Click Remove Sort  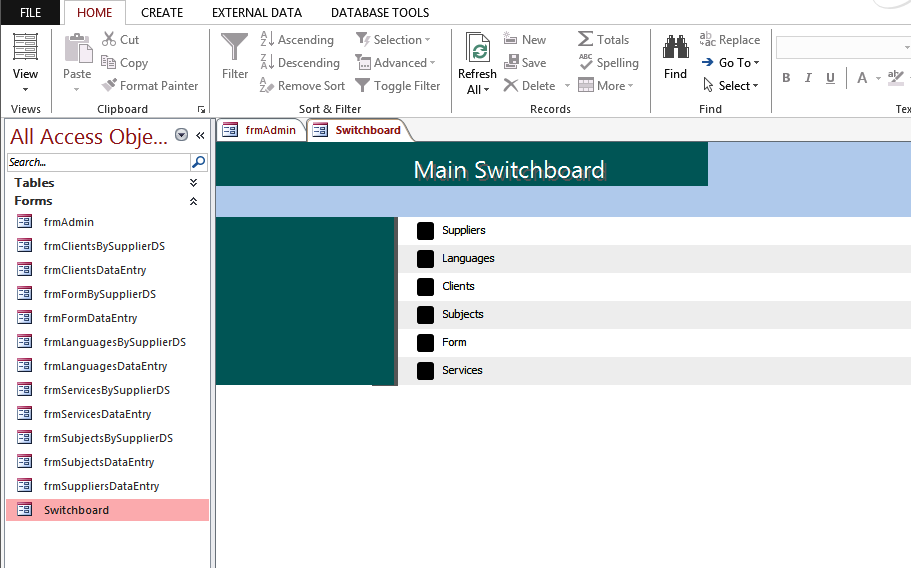302,86
